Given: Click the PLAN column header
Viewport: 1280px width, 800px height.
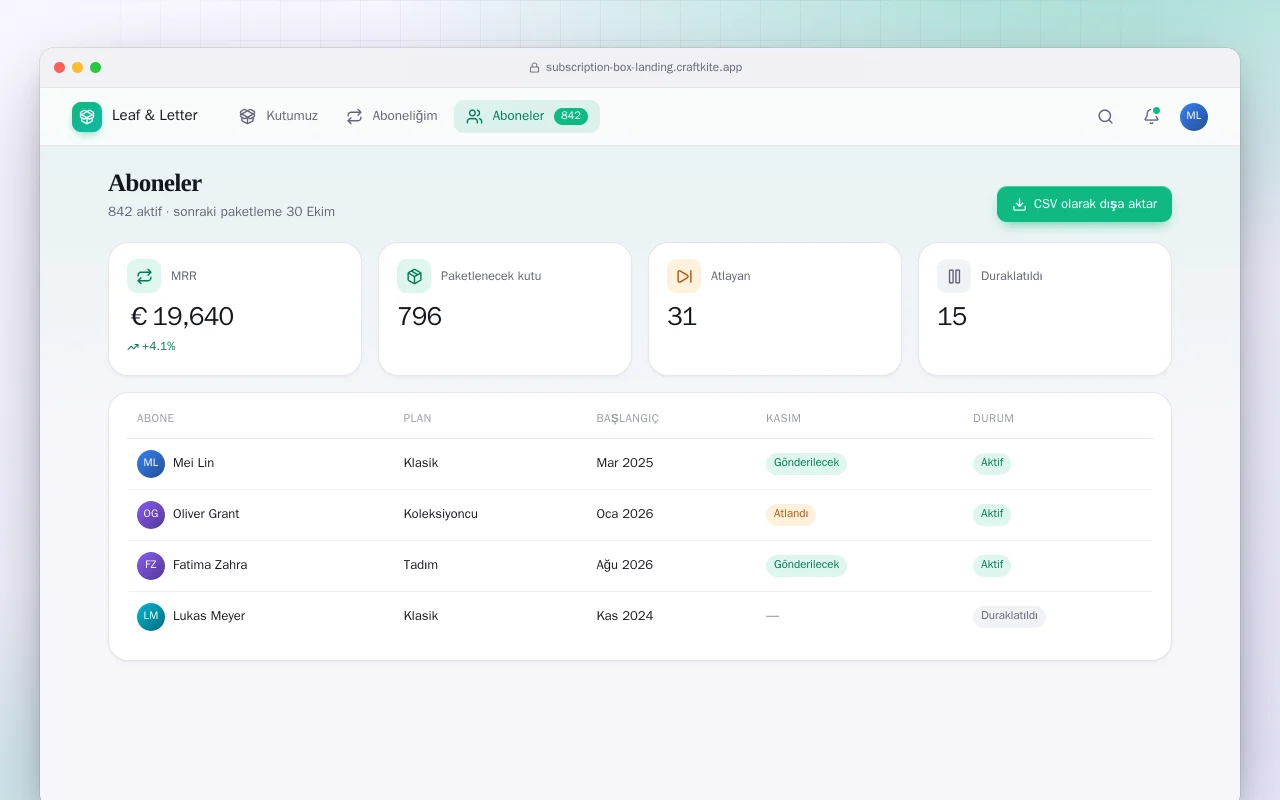Looking at the screenshot, I should pos(417,419).
